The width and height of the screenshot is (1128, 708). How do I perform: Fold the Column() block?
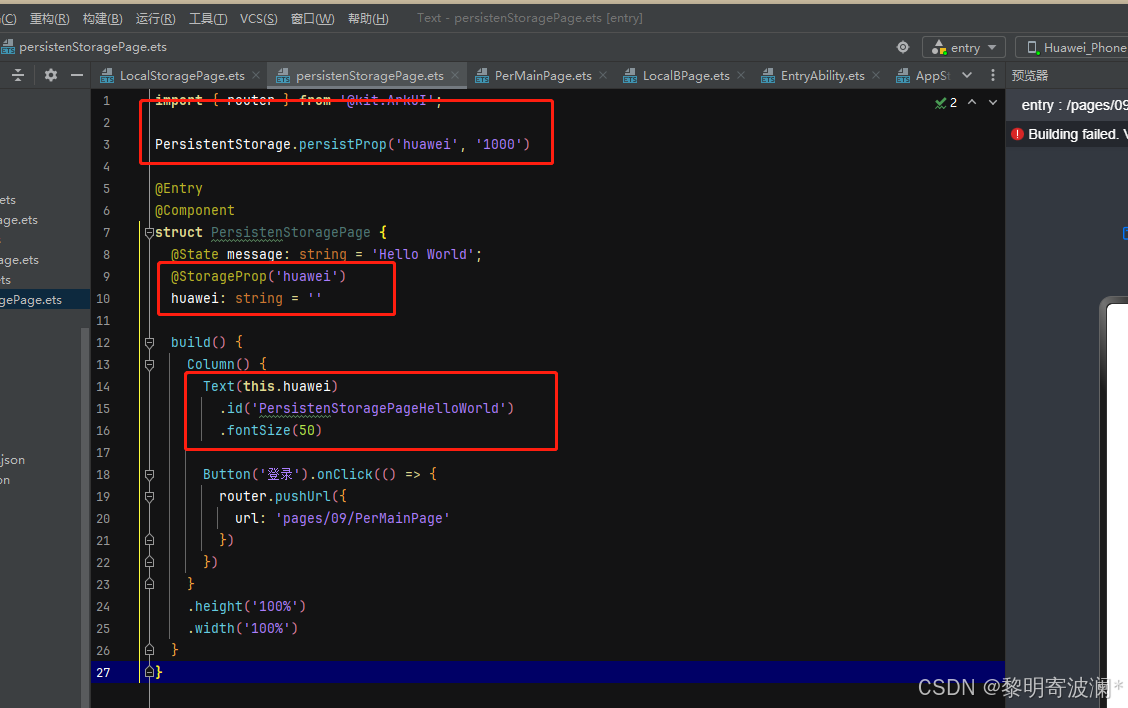149,365
